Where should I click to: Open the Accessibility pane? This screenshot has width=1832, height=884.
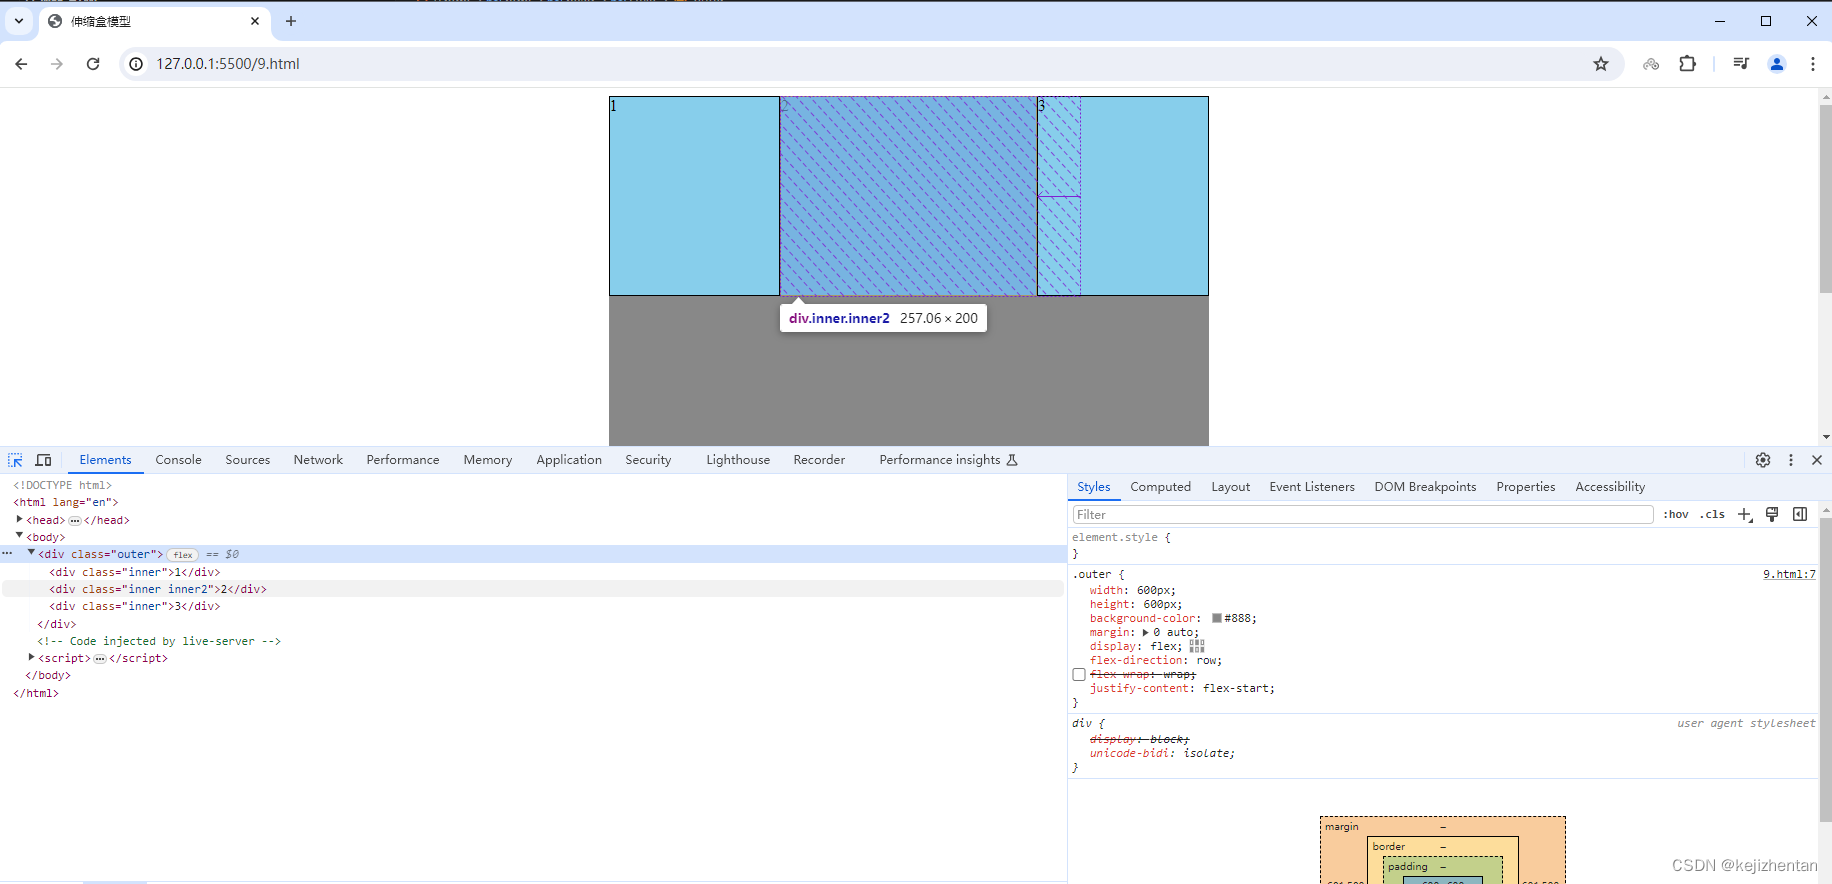click(x=1610, y=487)
